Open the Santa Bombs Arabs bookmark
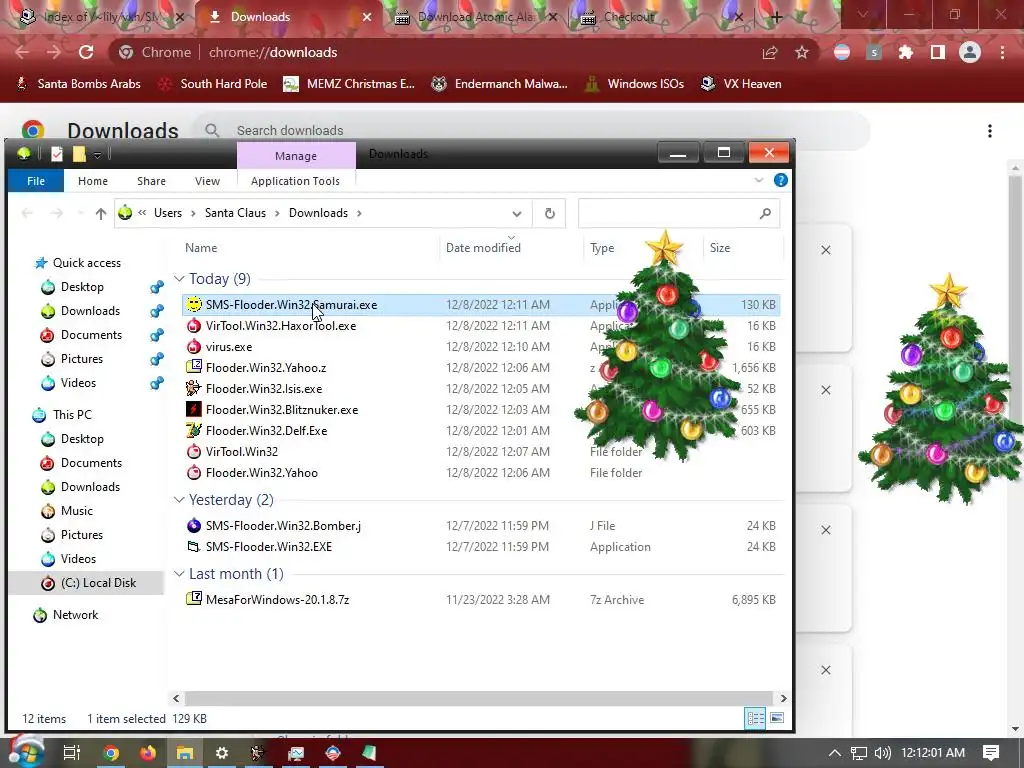 [x=78, y=84]
